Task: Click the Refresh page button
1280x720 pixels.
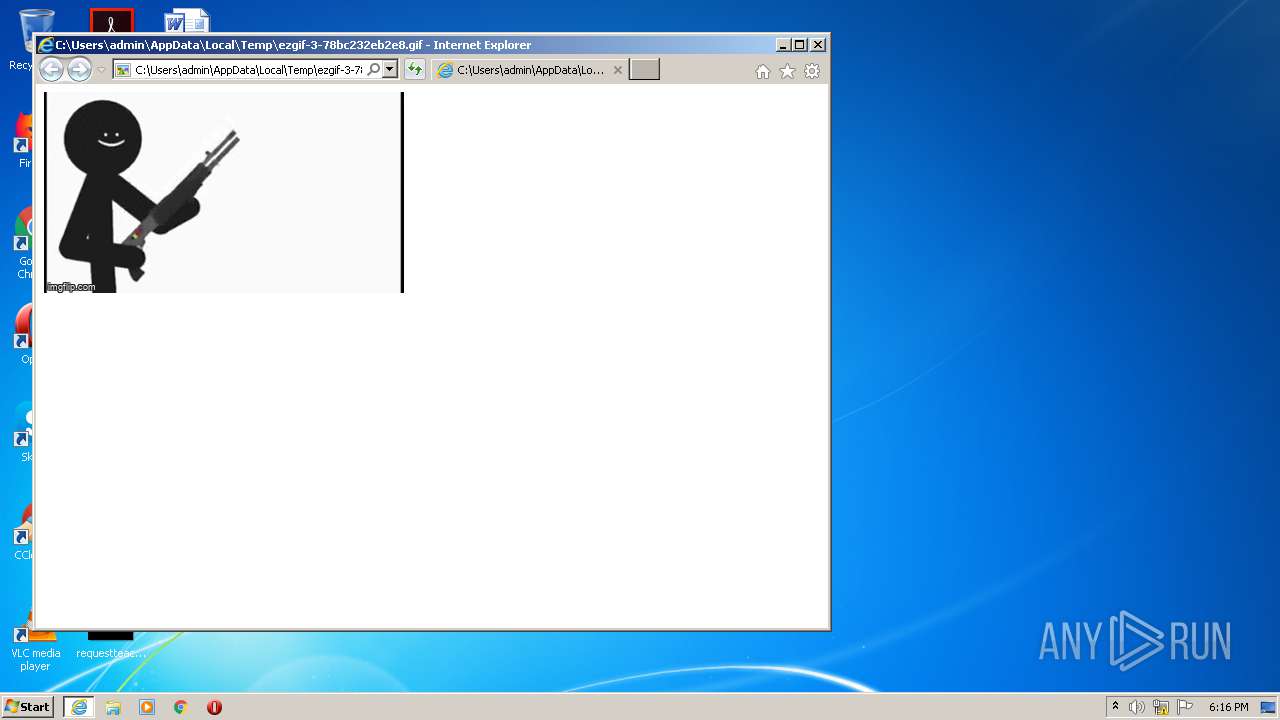Action: [415, 70]
